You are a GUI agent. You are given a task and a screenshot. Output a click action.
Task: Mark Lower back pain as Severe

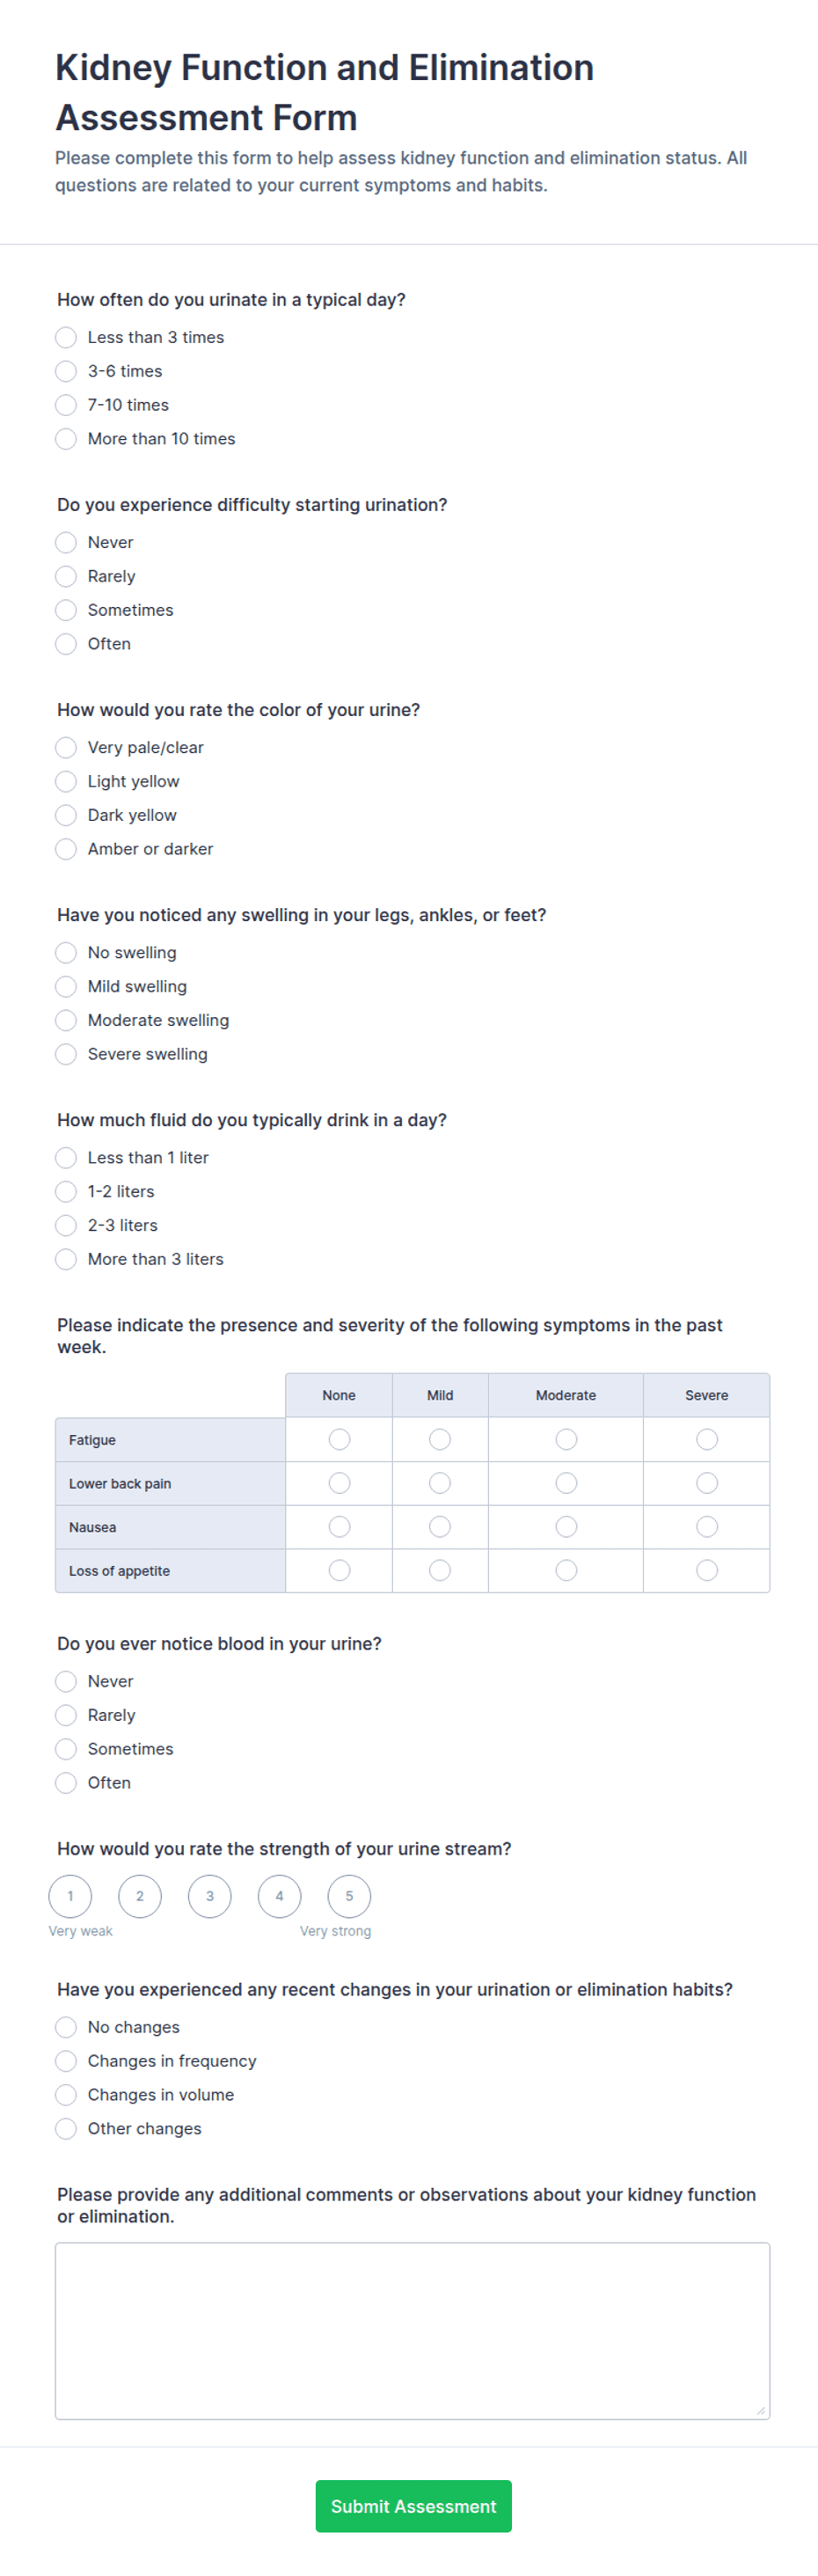tap(707, 1483)
